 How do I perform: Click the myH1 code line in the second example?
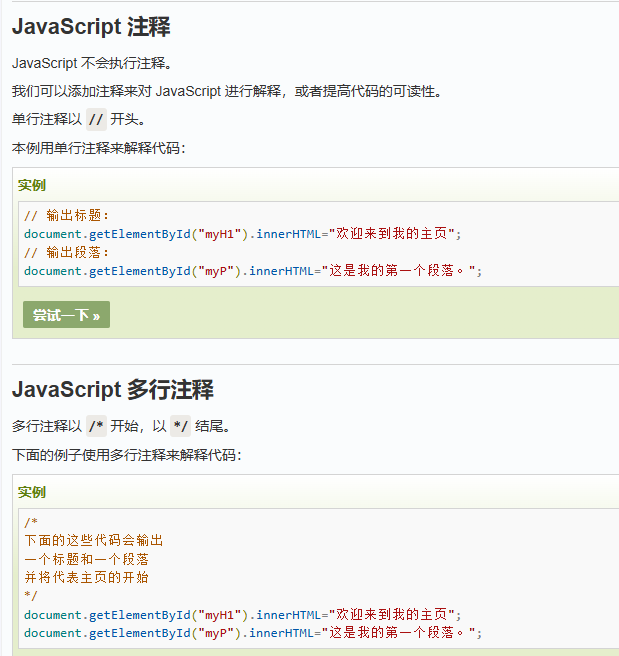click(x=243, y=615)
